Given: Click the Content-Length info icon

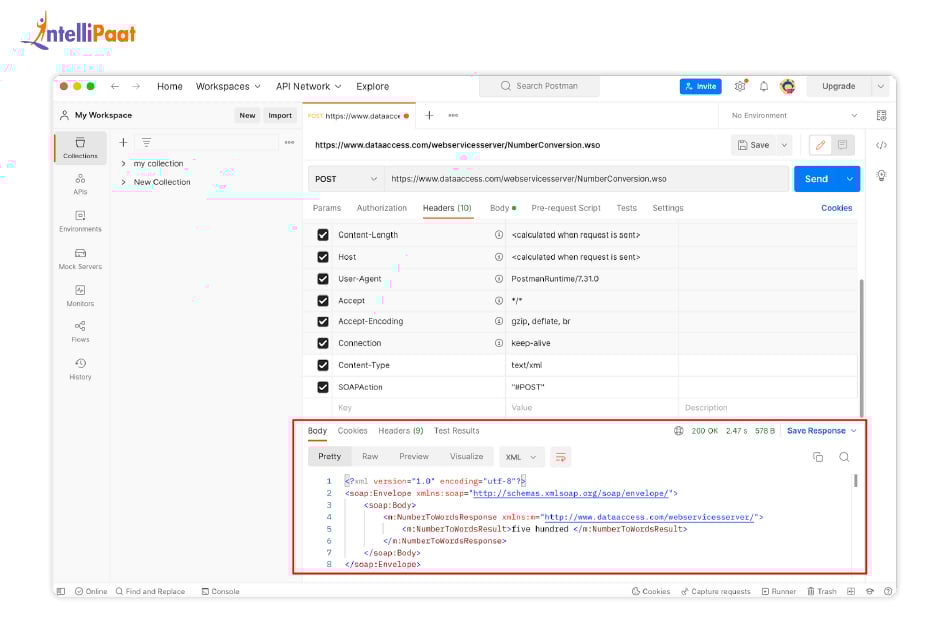Looking at the screenshot, I should click(x=499, y=235).
